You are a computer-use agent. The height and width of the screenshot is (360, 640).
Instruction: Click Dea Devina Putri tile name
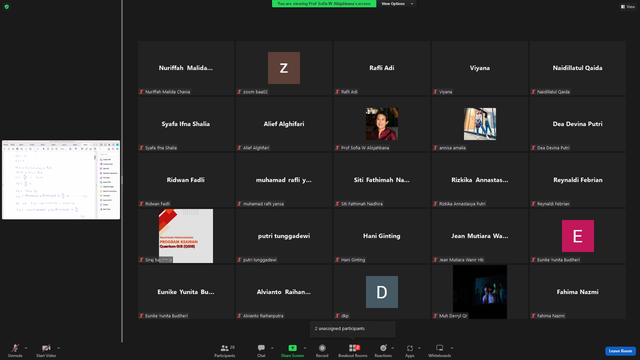[x=578, y=124]
